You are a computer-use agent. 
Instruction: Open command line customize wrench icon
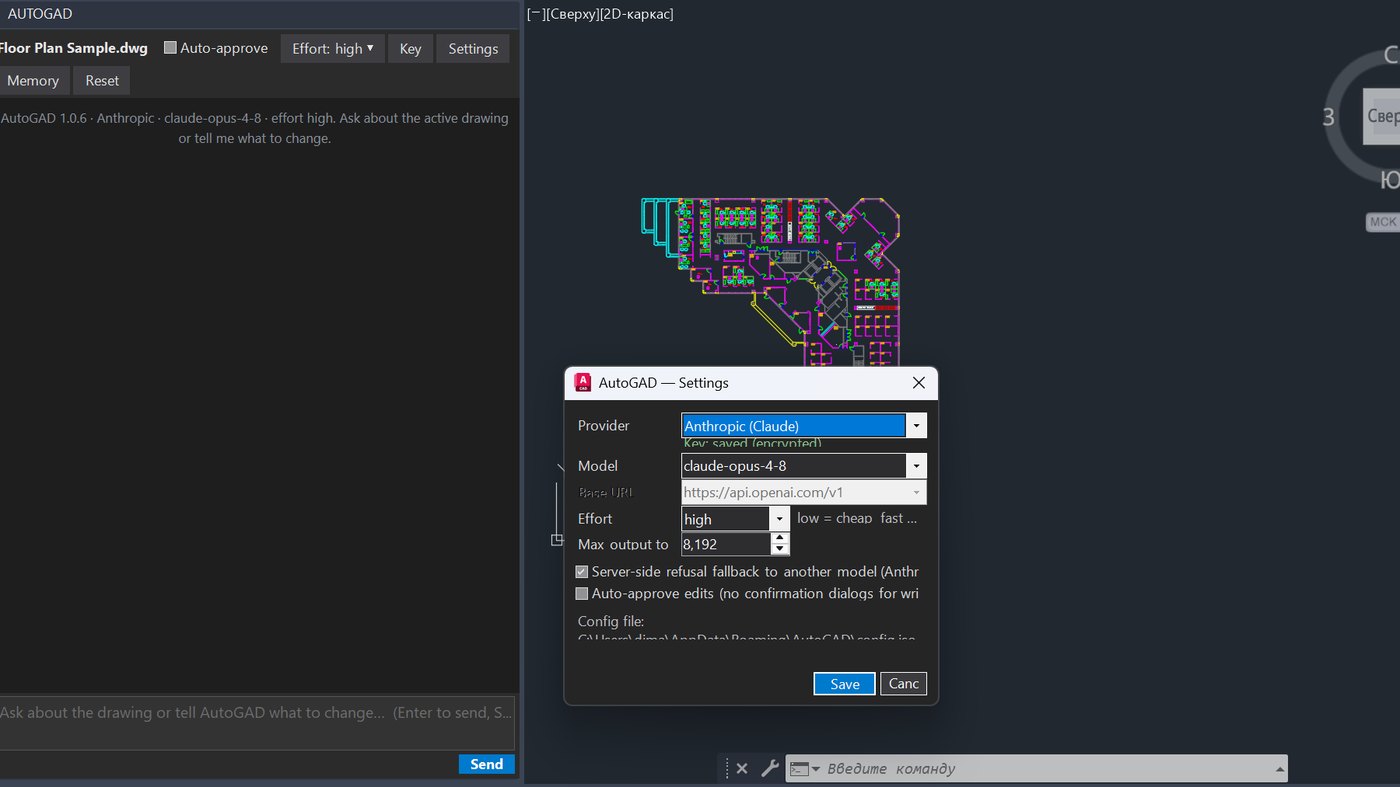click(769, 768)
